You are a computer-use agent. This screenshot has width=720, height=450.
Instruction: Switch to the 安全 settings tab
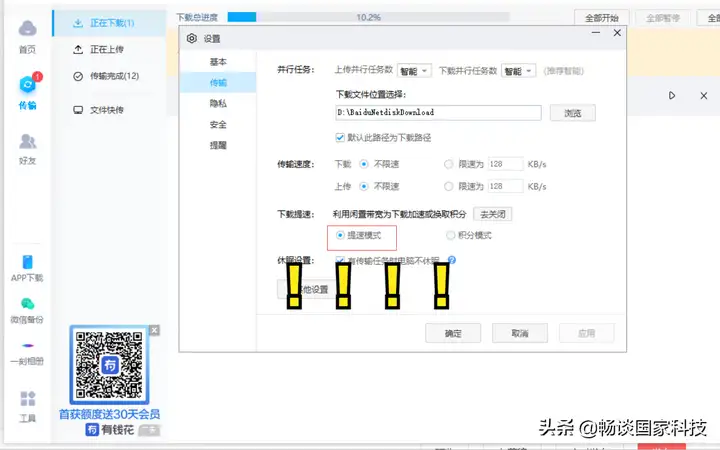tap(218, 124)
